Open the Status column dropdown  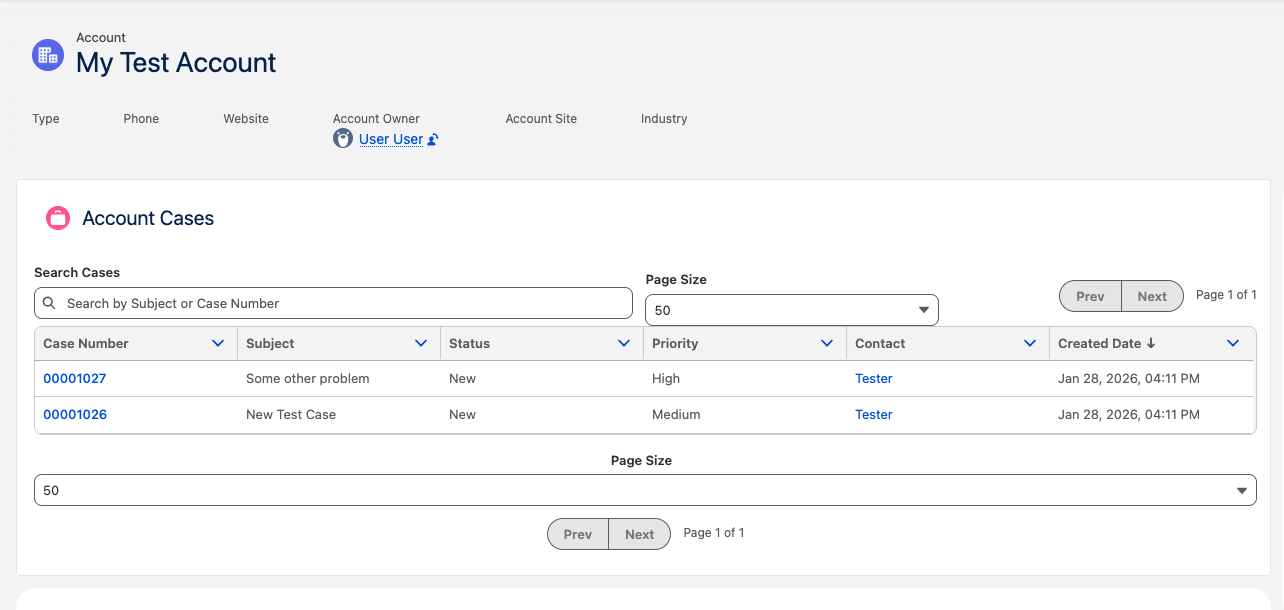point(624,343)
